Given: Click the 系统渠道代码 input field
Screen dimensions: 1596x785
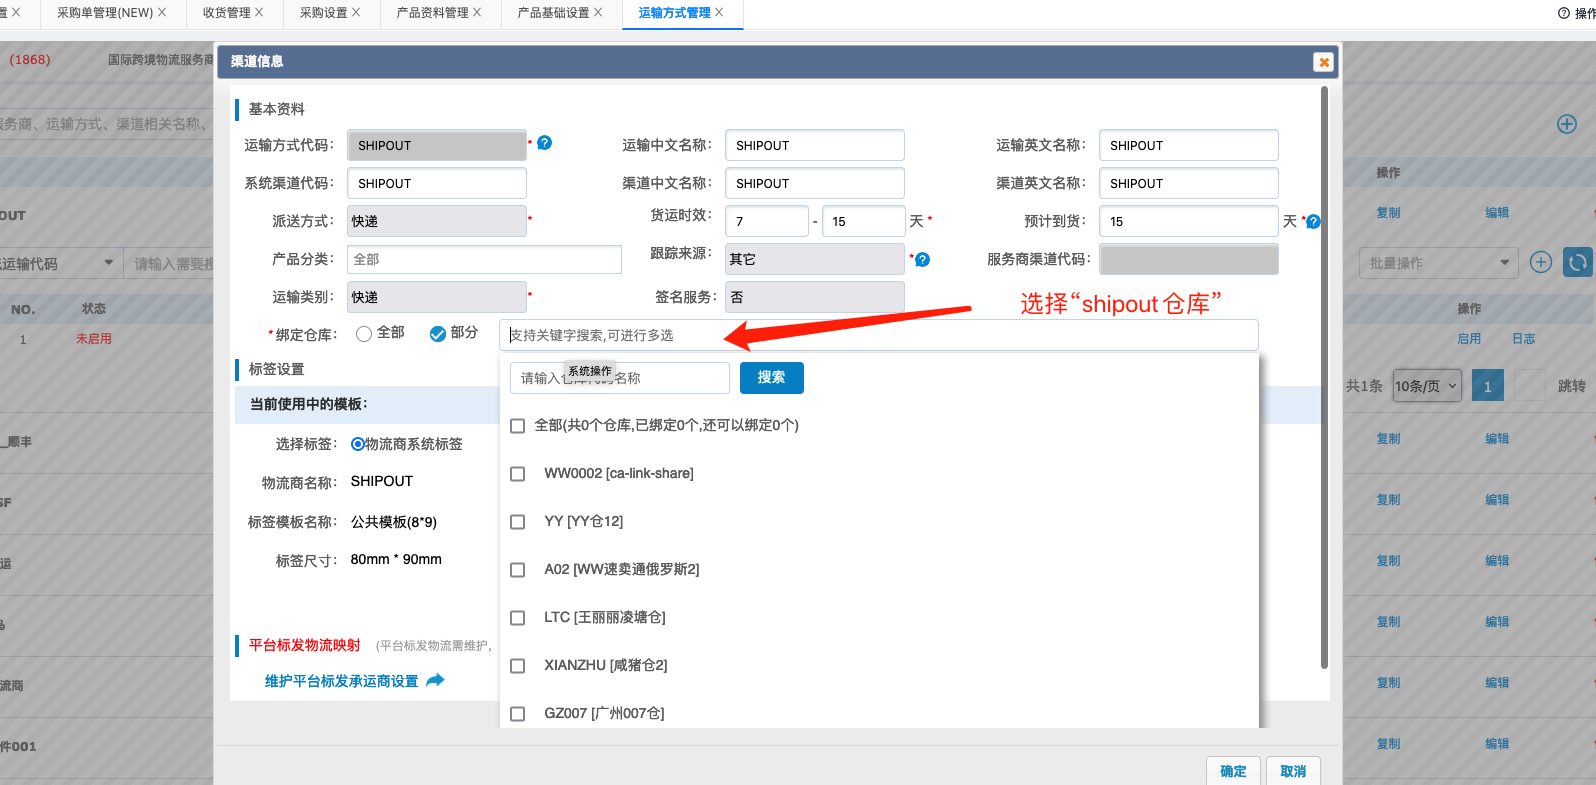Looking at the screenshot, I should pos(437,183).
